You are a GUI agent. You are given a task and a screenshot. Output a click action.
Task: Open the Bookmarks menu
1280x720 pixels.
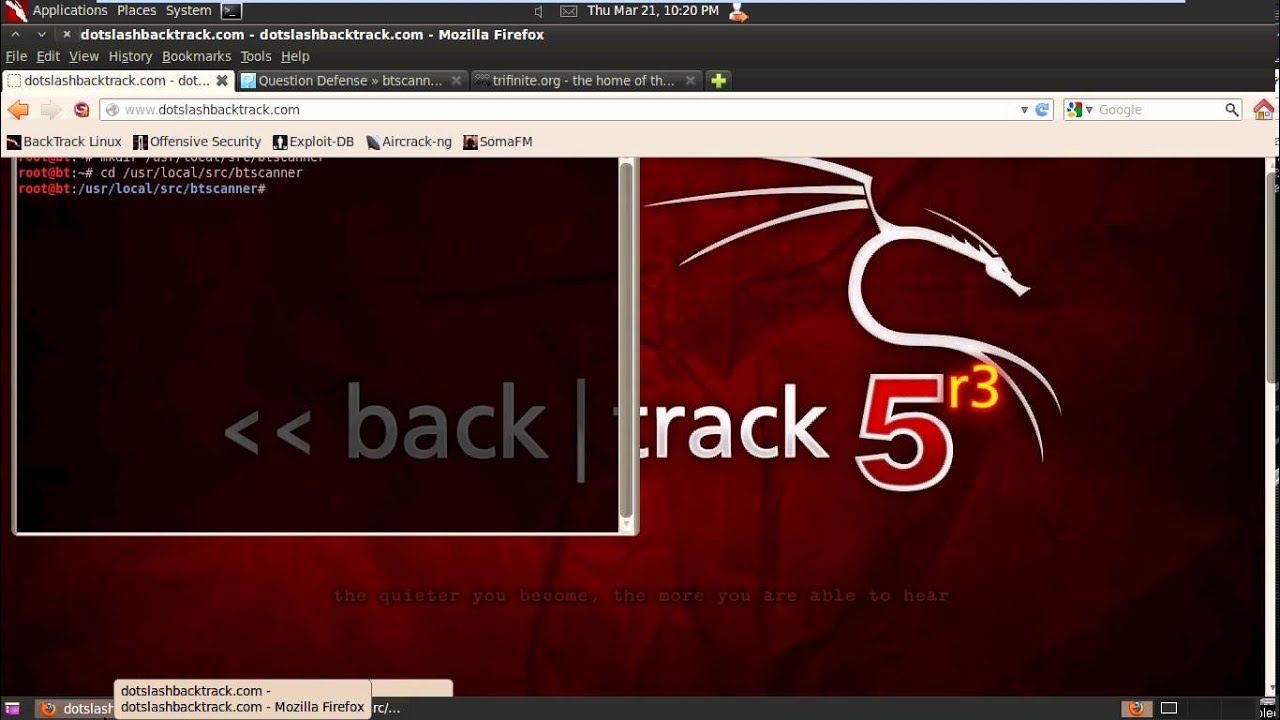tap(196, 57)
